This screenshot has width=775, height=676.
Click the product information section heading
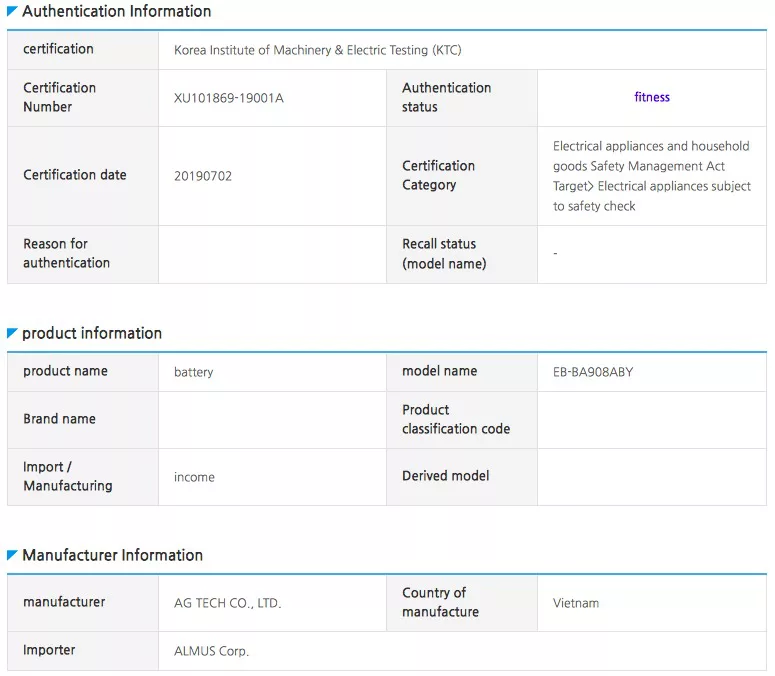(x=92, y=333)
